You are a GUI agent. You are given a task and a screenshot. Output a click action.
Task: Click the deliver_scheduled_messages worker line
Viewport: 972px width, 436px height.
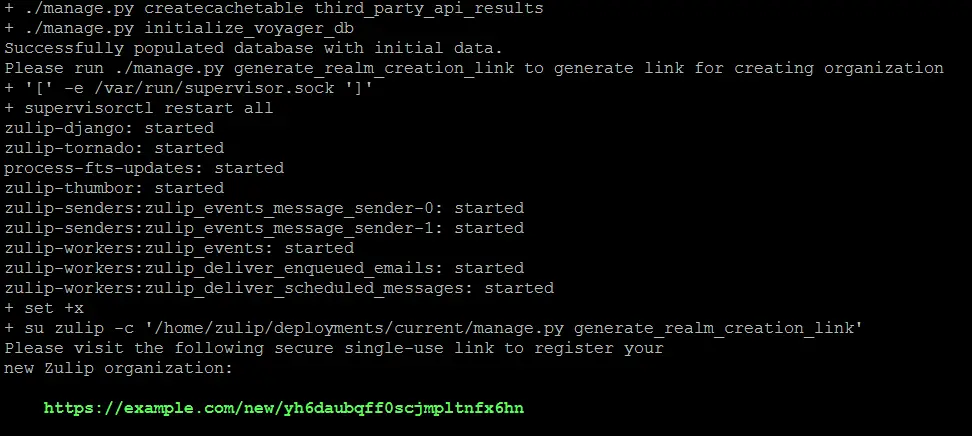(279, 288)
